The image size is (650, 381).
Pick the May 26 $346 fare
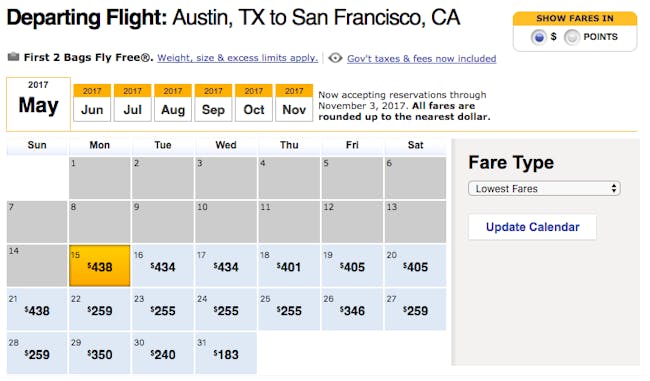pos(352,309)
